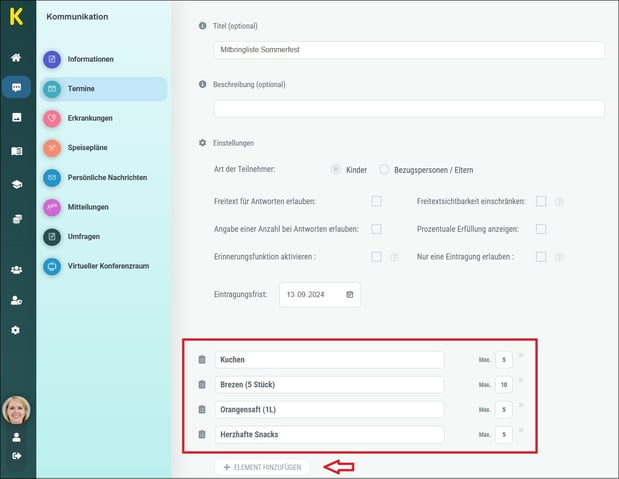Open the open-book icon in the sidebar

click(17, 151)
